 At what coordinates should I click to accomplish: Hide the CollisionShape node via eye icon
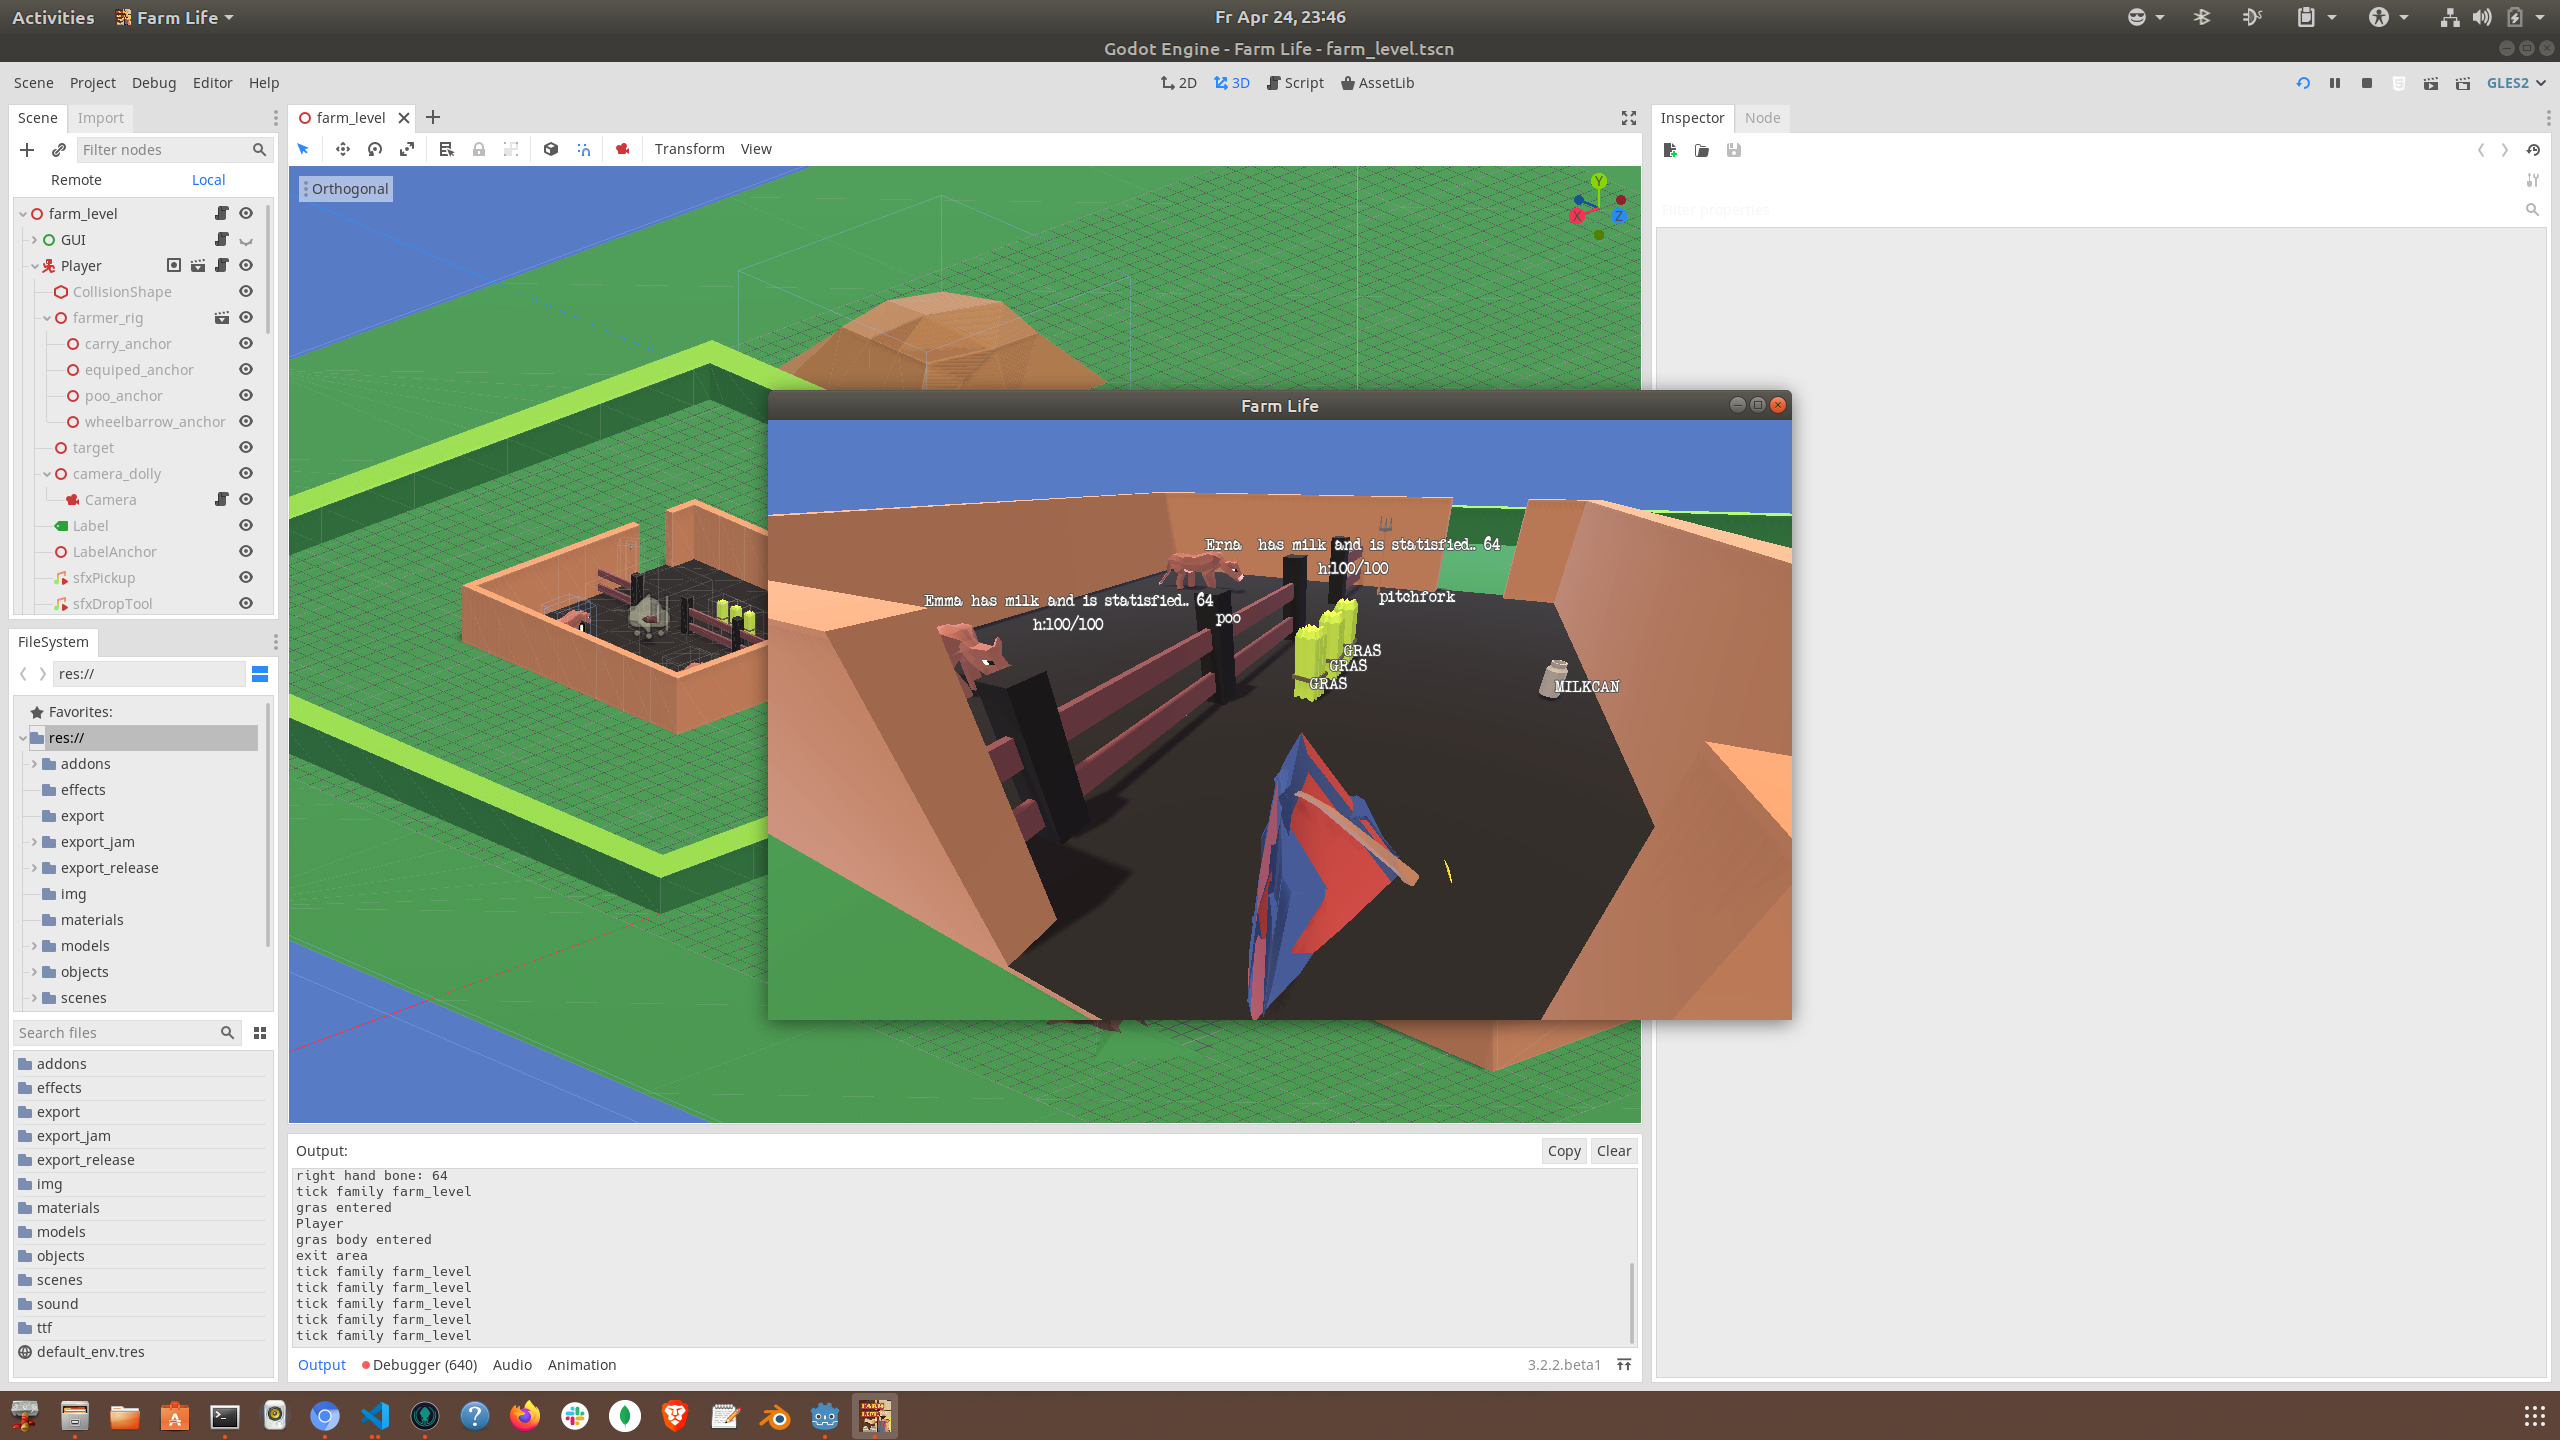coord(246,292)
